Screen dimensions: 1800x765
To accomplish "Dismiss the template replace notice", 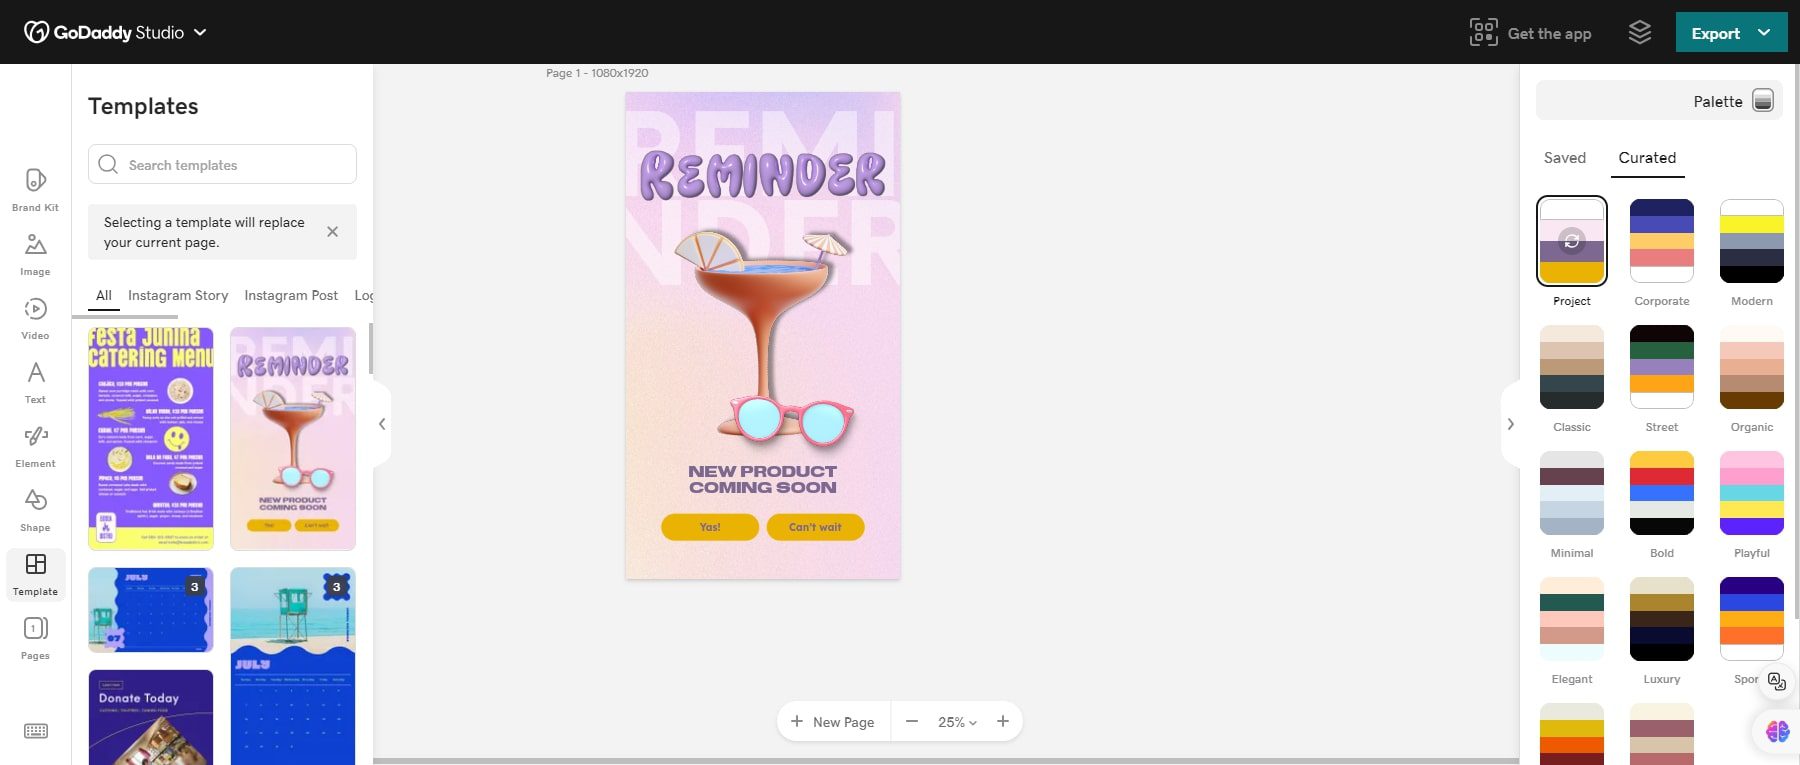I will (x=332, y=231).
